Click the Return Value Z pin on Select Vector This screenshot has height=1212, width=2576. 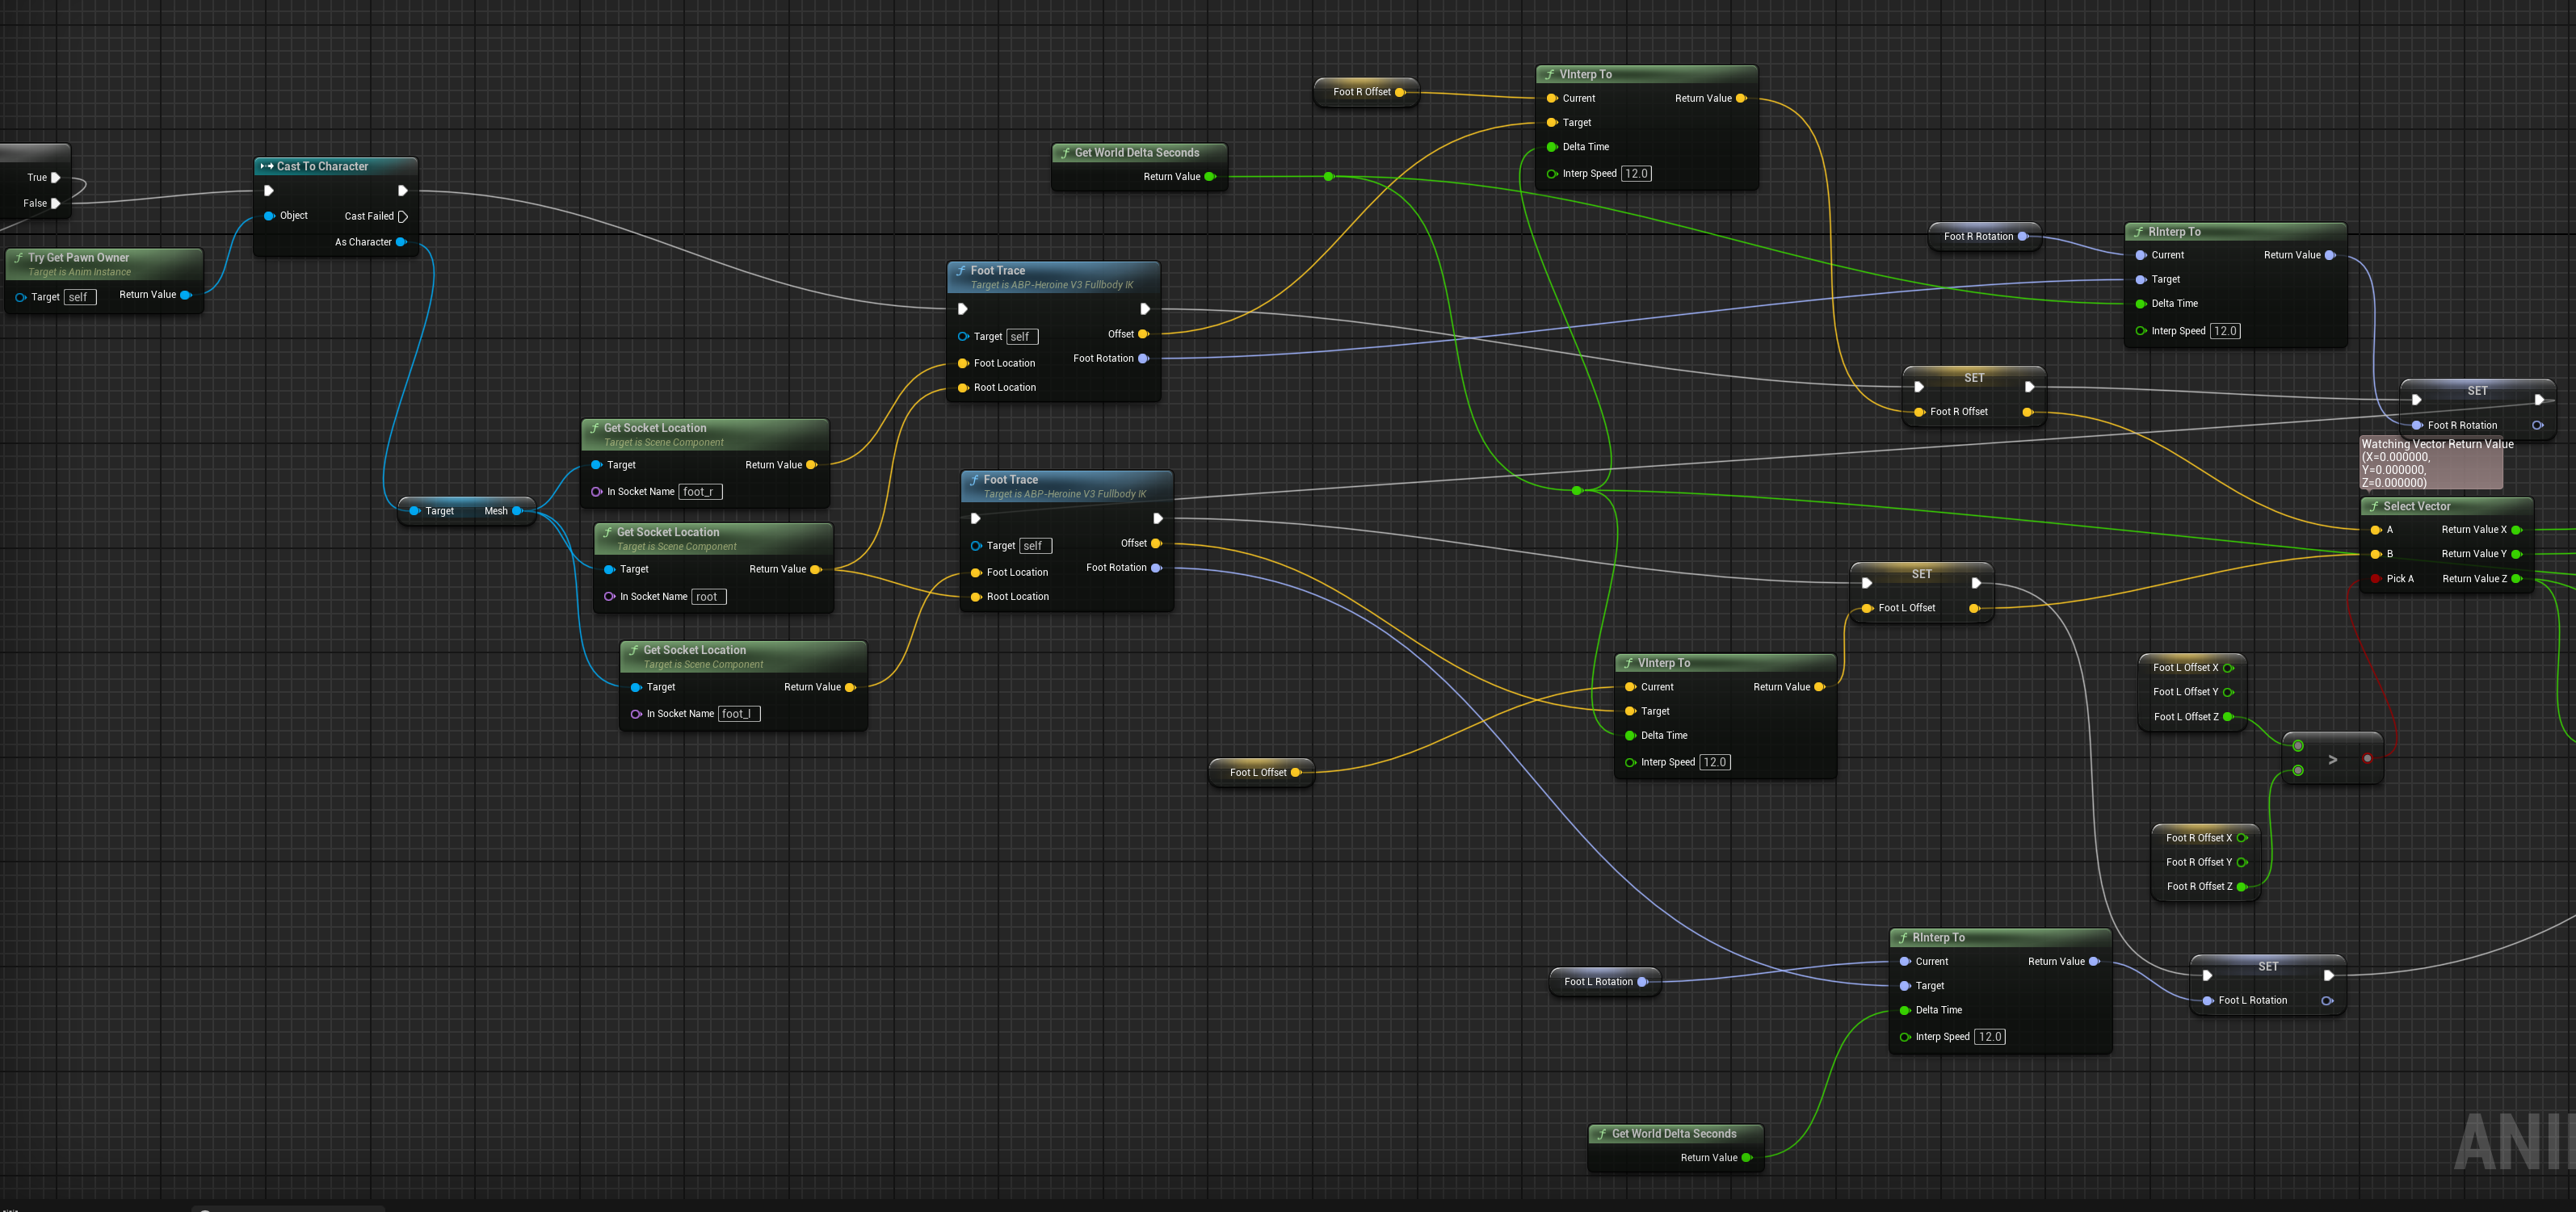(x=2516, y=578)
